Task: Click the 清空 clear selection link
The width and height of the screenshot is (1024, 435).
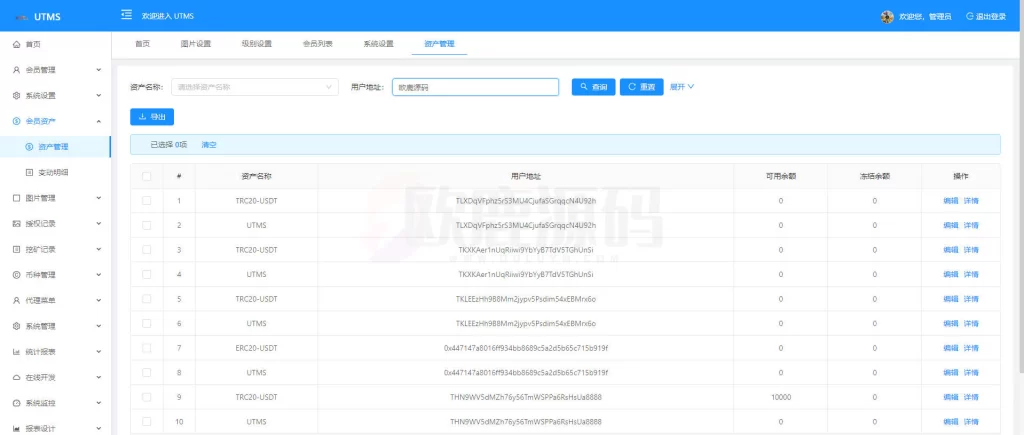Action: point(209,145)
